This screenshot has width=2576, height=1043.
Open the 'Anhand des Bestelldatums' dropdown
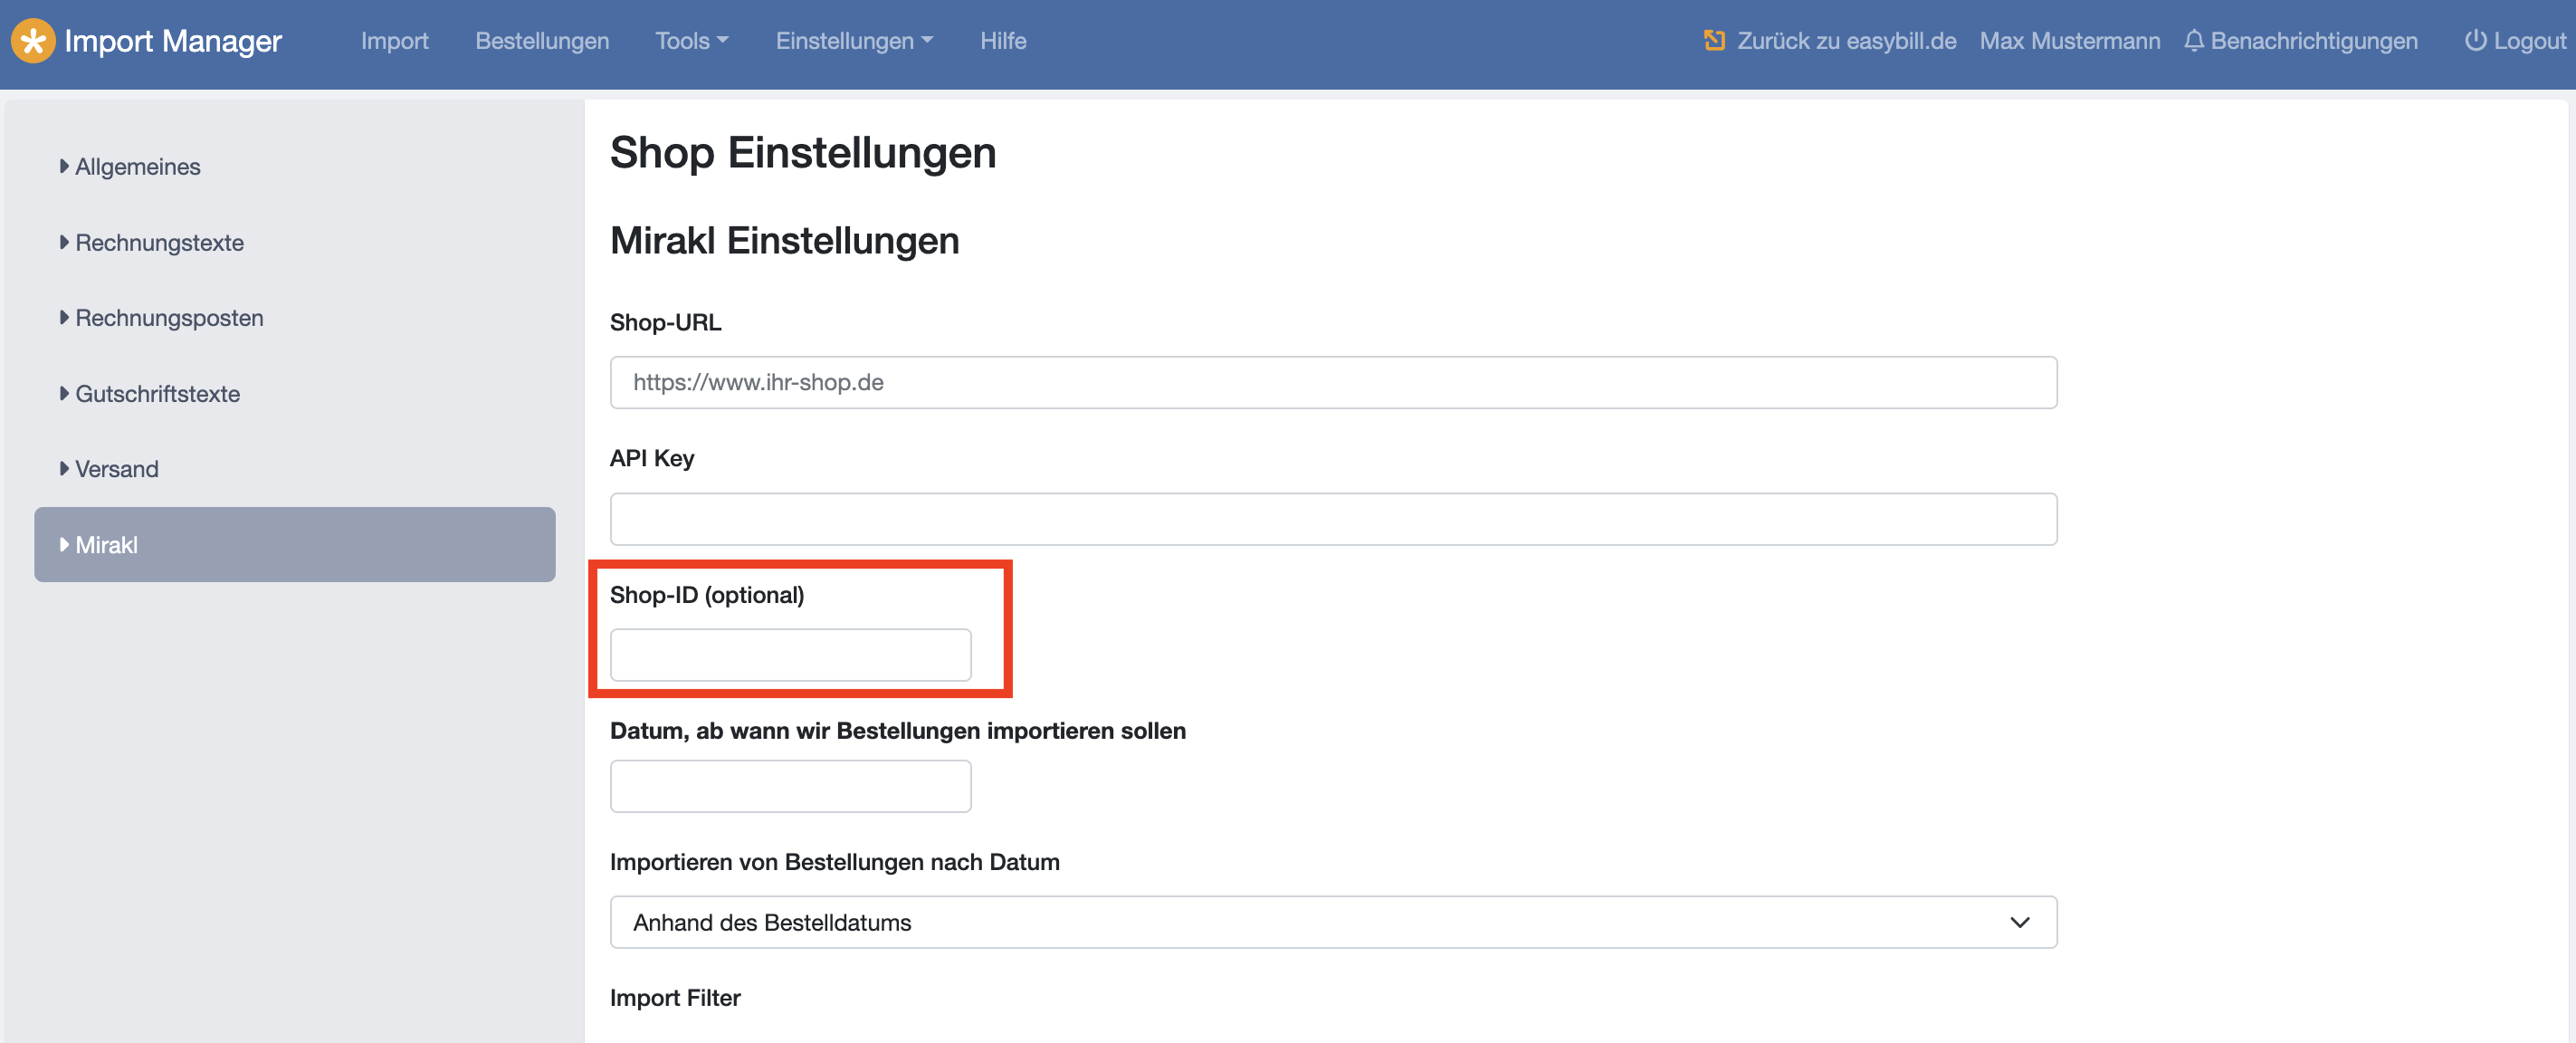pyautogui.click(x=1332, y=922)
